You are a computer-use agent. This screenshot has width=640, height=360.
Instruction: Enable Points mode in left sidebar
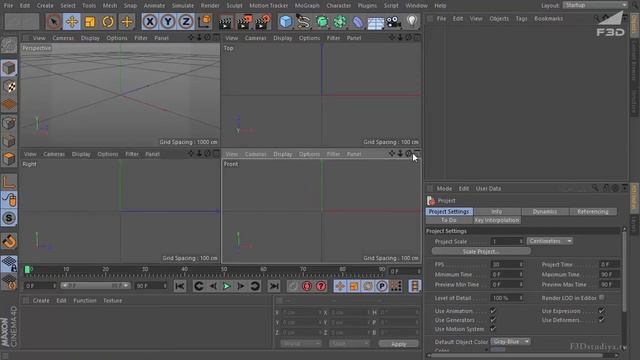coord(9,123)
